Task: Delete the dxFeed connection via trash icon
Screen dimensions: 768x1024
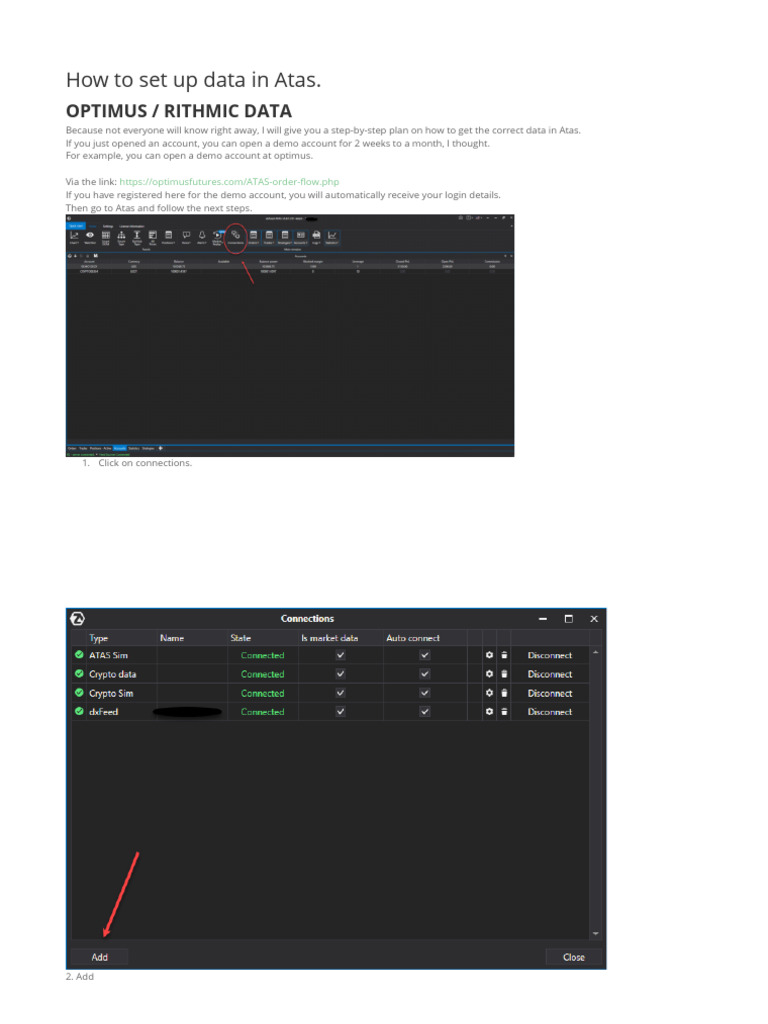Action: (504, 712)
